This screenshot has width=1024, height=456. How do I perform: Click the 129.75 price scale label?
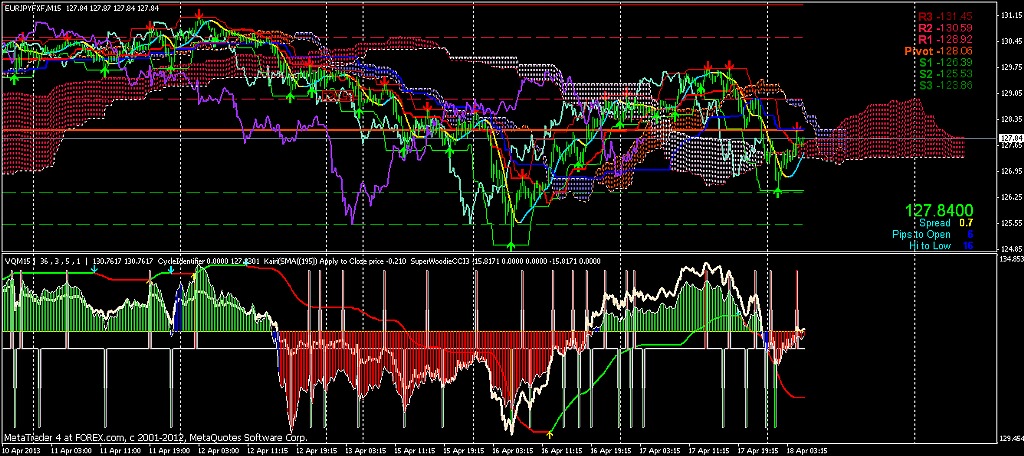pyautogui.click(x=1010, y=67)
